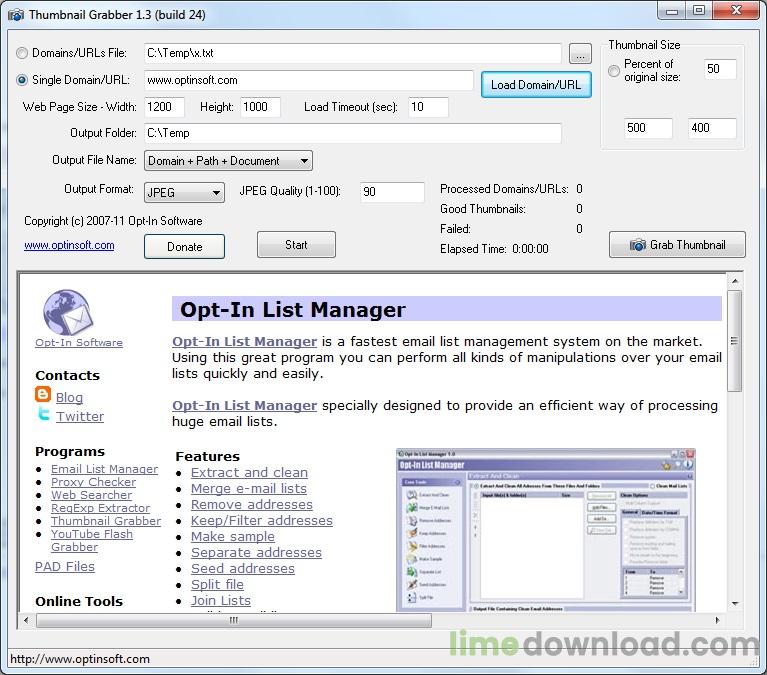The height and width of the screenshot is (675, 767).
Task: Click the Start button
Action: coord(296,245)
